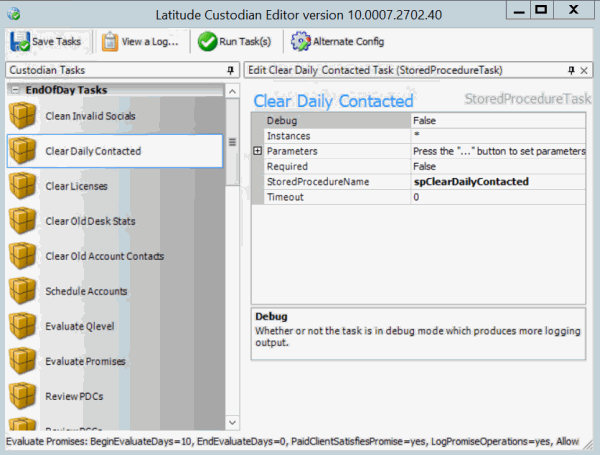Maximize the Latitude Custodian Editor window
Screen dimensions: 600x455
pyautogui.click(x=541, y=10)
